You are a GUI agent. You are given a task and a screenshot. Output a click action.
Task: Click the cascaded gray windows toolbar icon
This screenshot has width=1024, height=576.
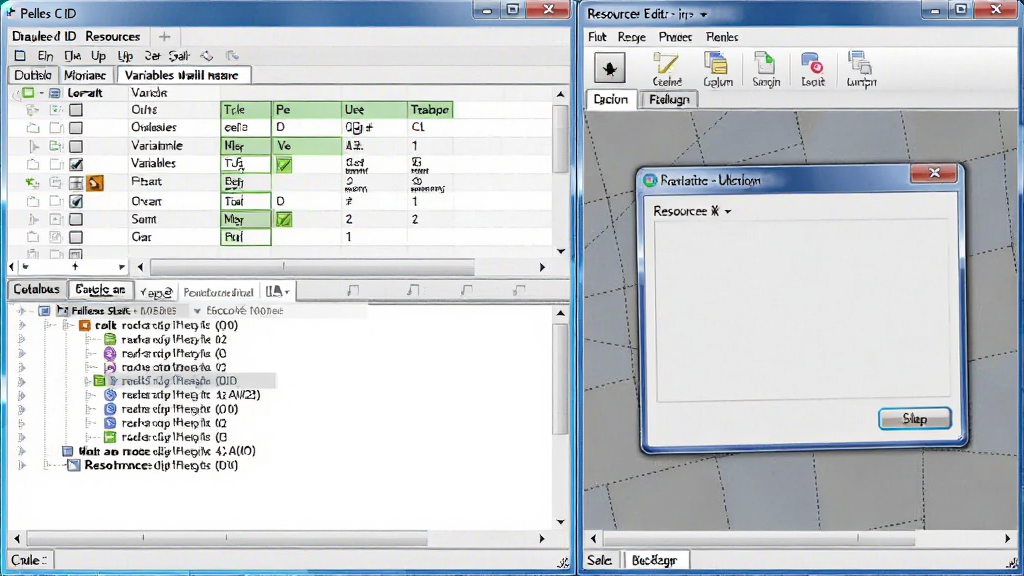point(859,63)
